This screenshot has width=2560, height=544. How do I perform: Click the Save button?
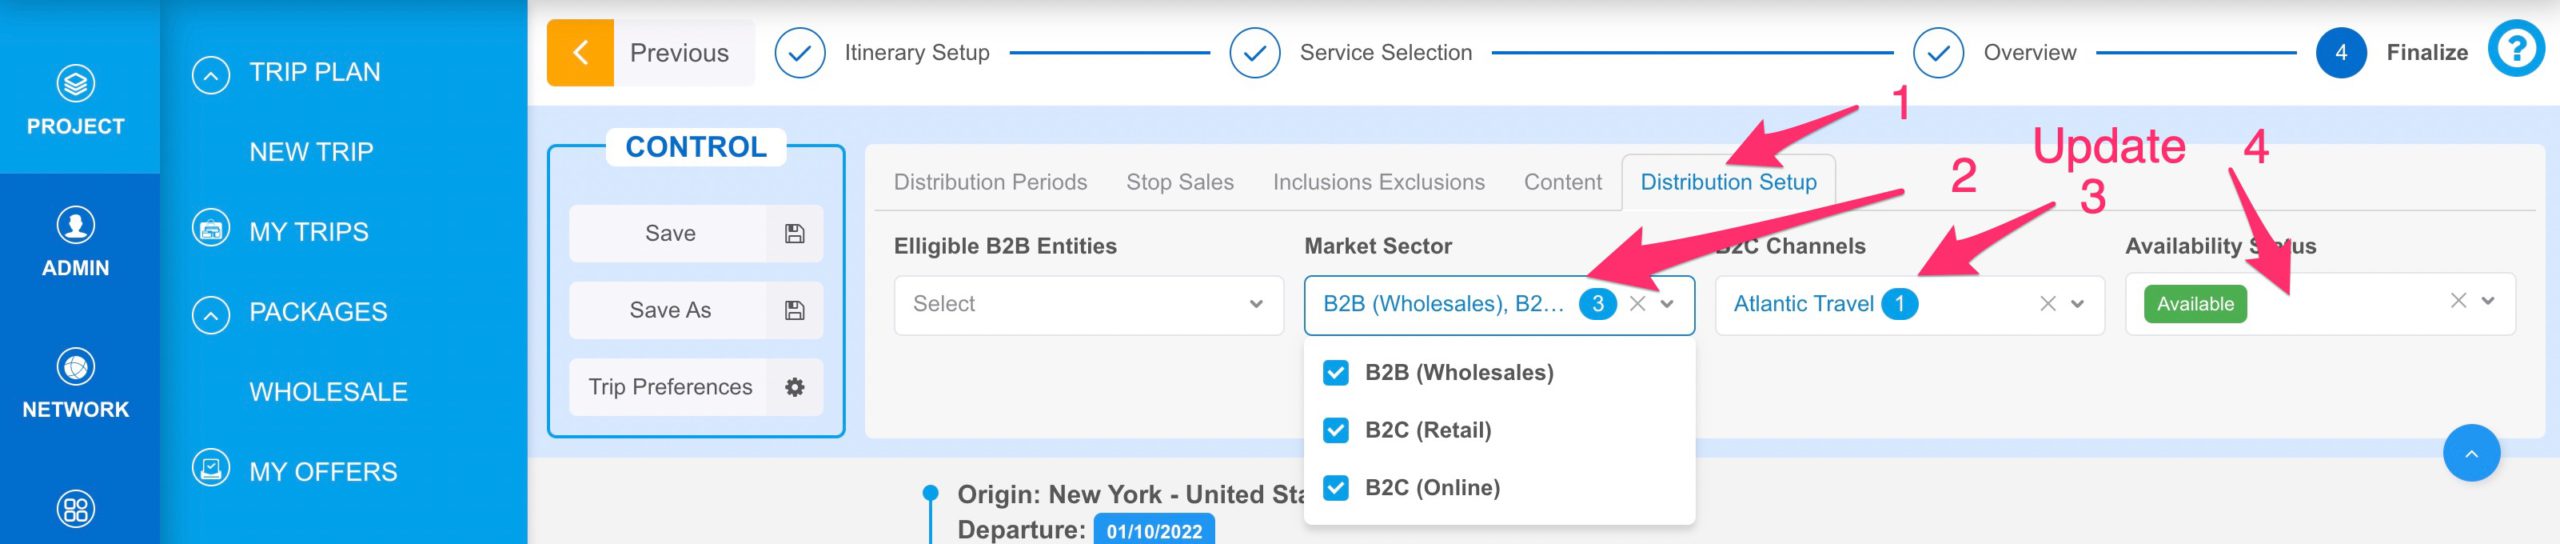696,234
